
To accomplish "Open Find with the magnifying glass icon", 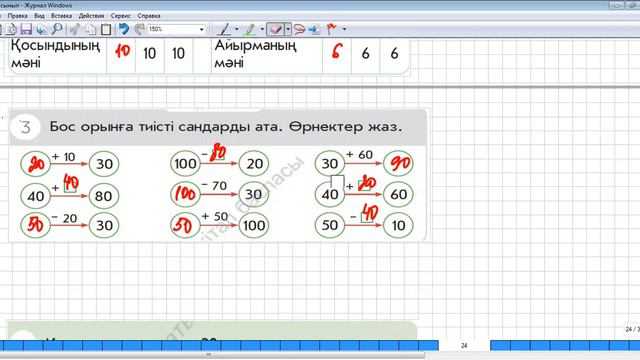I will point(57,29).
